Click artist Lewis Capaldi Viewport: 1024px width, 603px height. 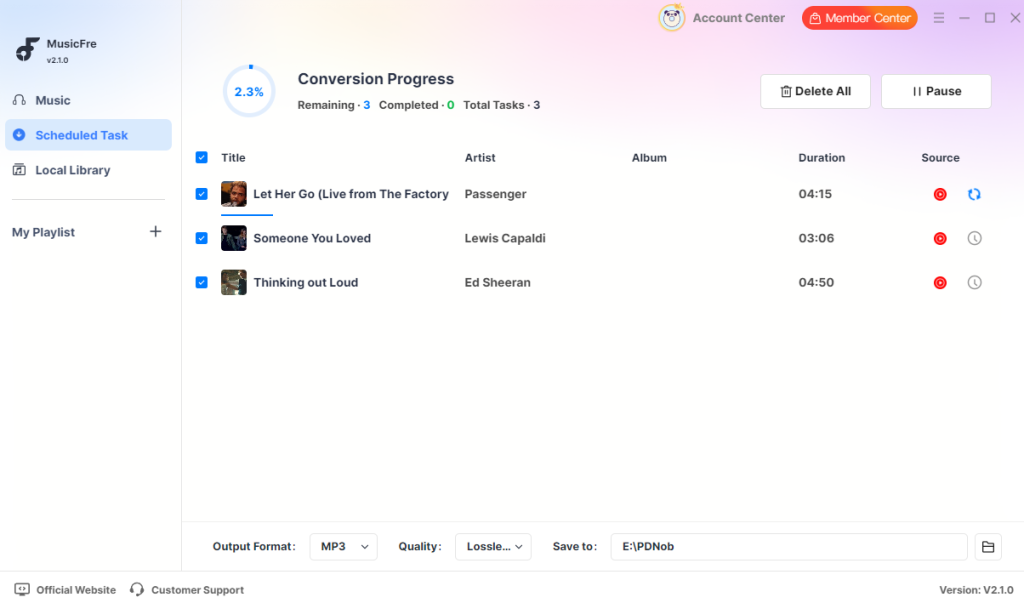505,238
